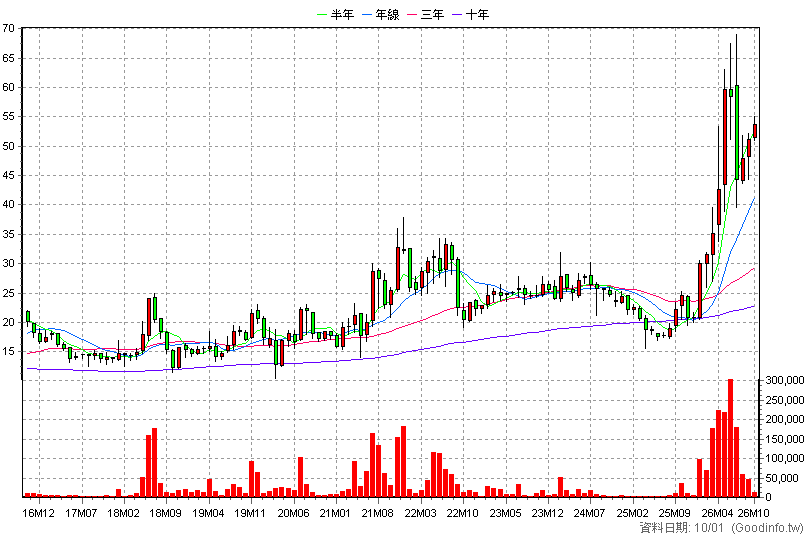Image resolution: width=808 pixels, height=540 pixels.
Task: Click the 250,000 volume axis label
Action: coord(784,400)
